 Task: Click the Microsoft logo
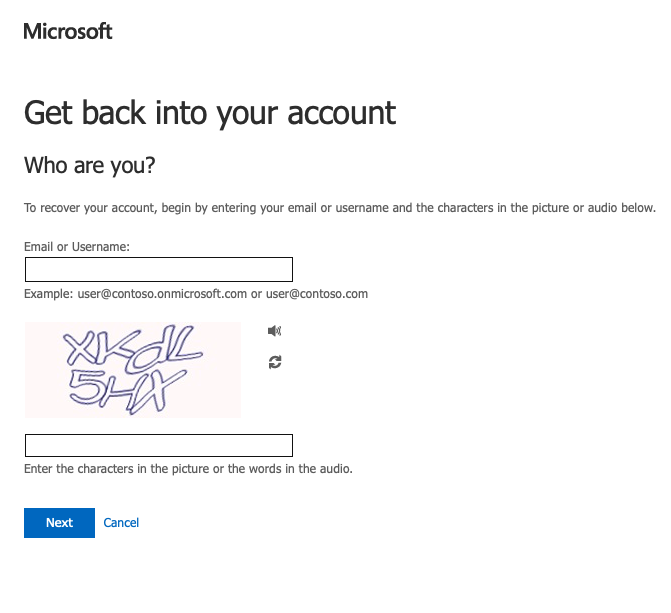point(68,31)
